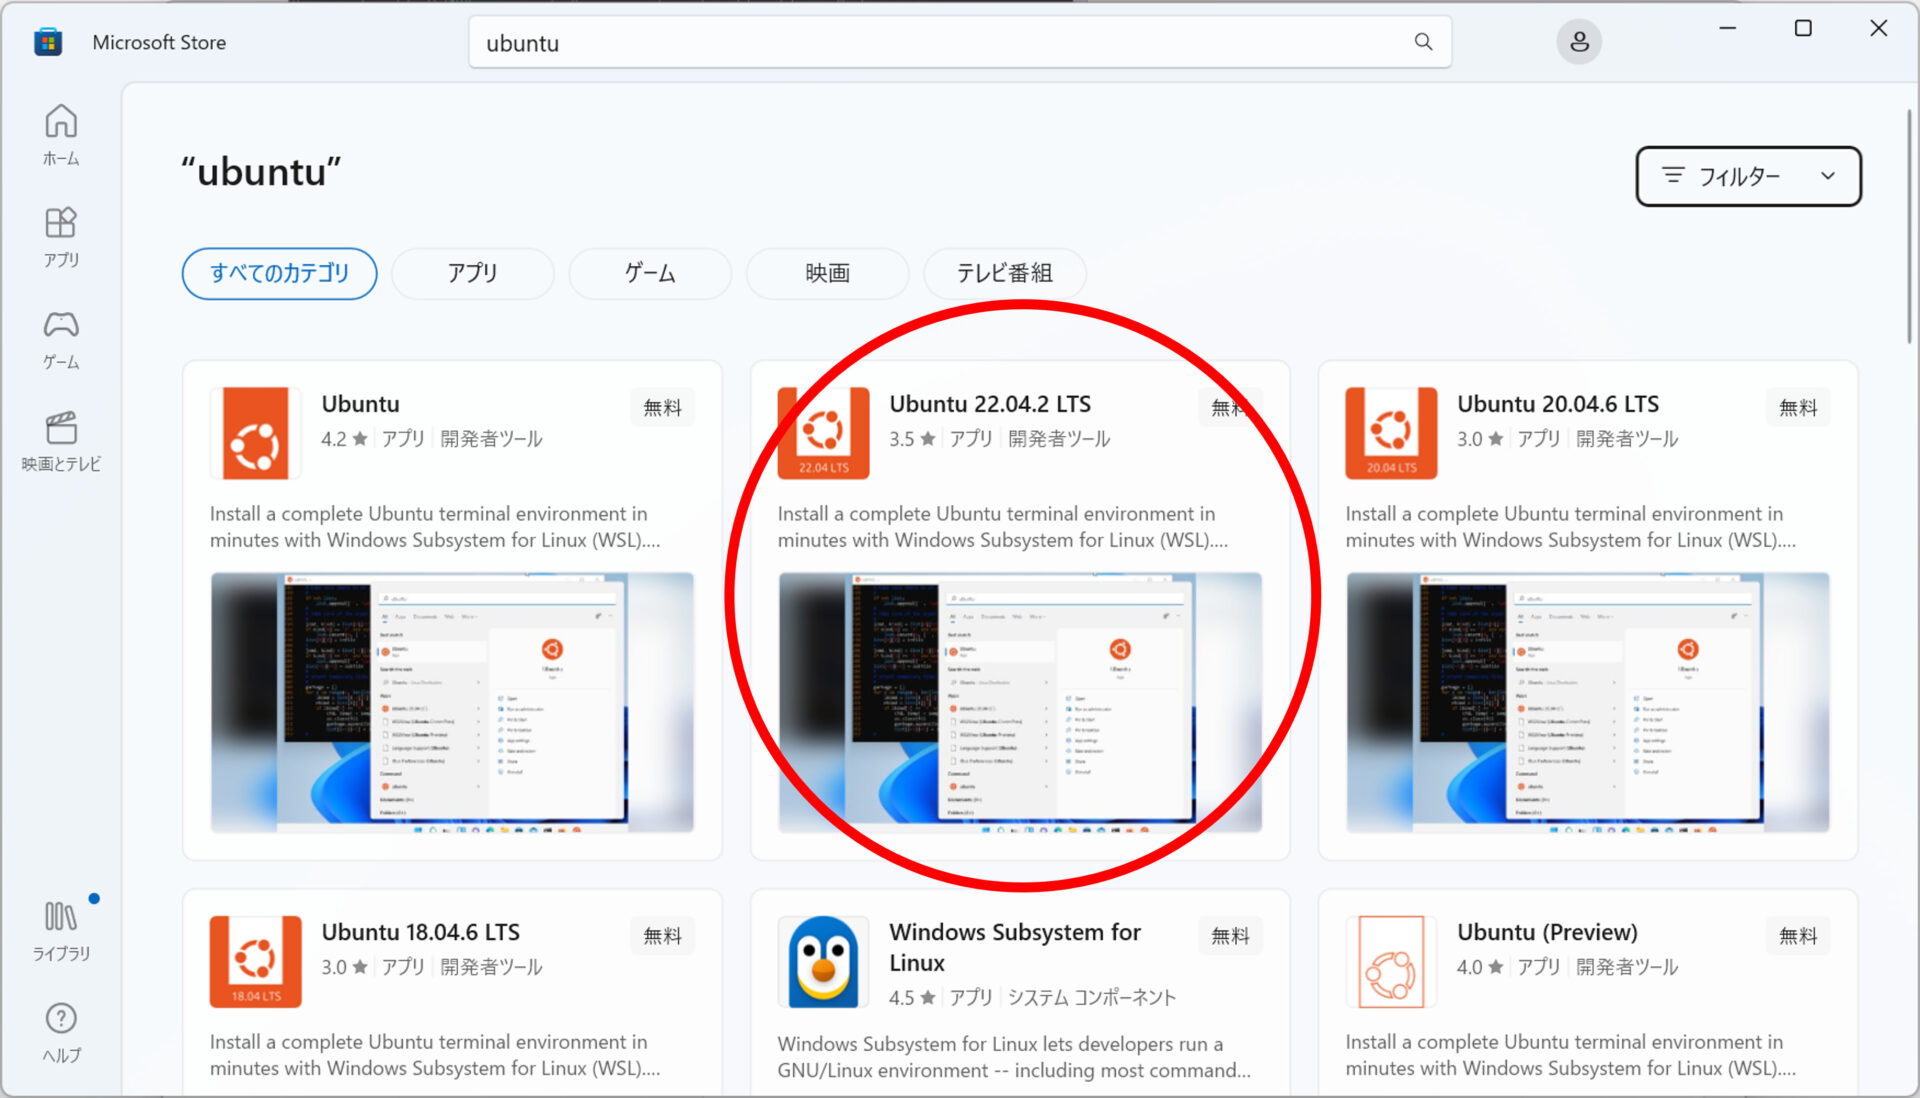Click the Ubuntu 22.04.2 LTS screenshot thumbnail
This screenshot has height=1098, width=1920.
click(1020, 702)
